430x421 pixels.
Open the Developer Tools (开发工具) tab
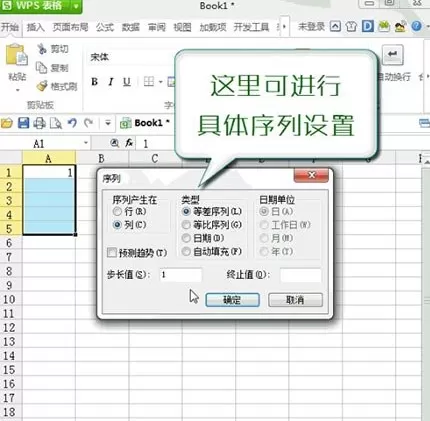(251, 27)
